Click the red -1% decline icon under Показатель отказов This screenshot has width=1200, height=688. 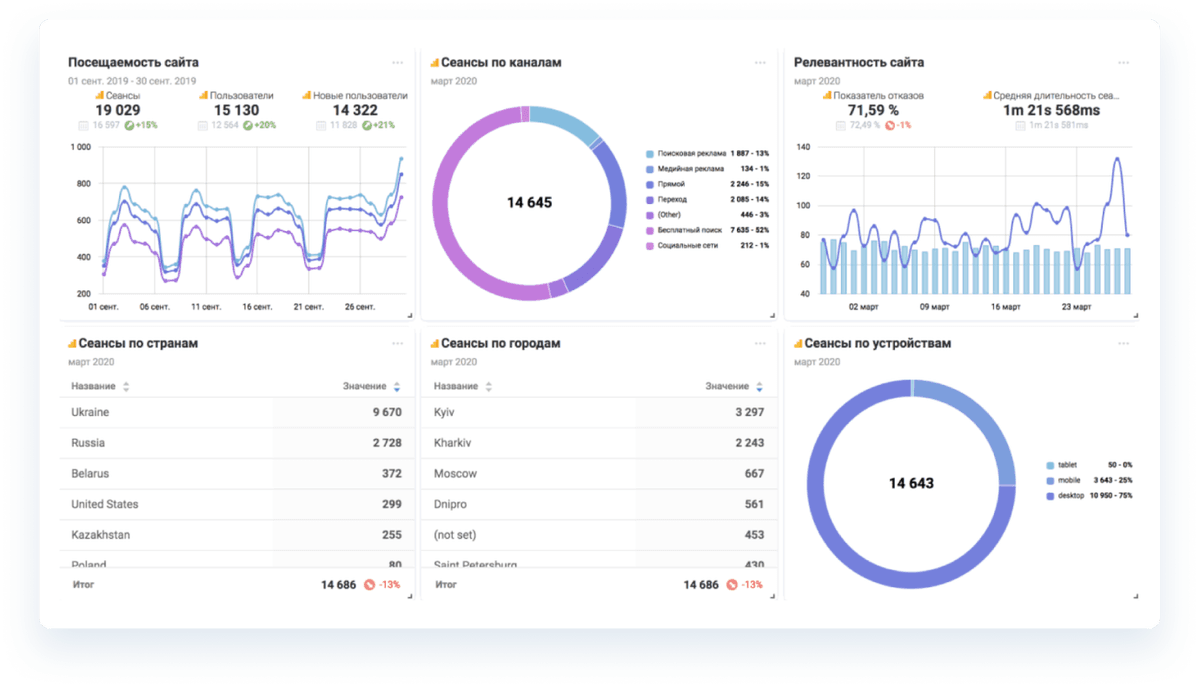tap(889, 125)
